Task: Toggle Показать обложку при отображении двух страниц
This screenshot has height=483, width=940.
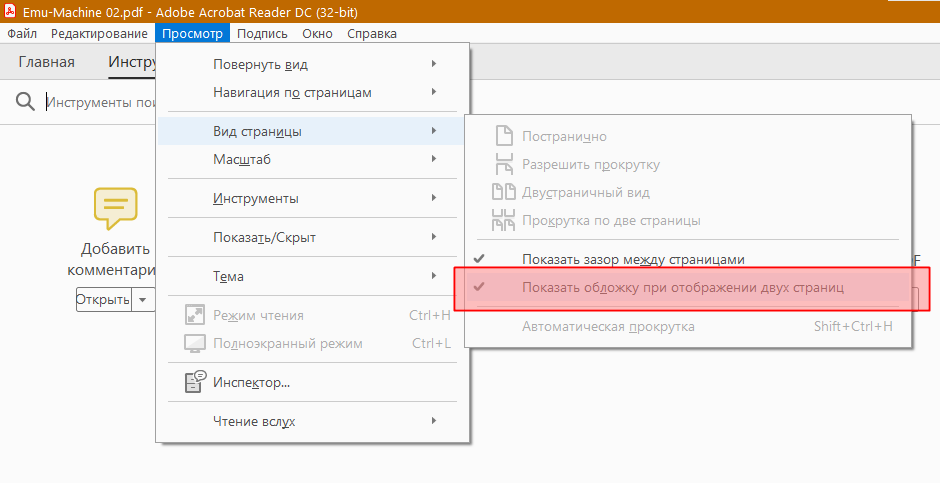Action: [x=688, y=287]
